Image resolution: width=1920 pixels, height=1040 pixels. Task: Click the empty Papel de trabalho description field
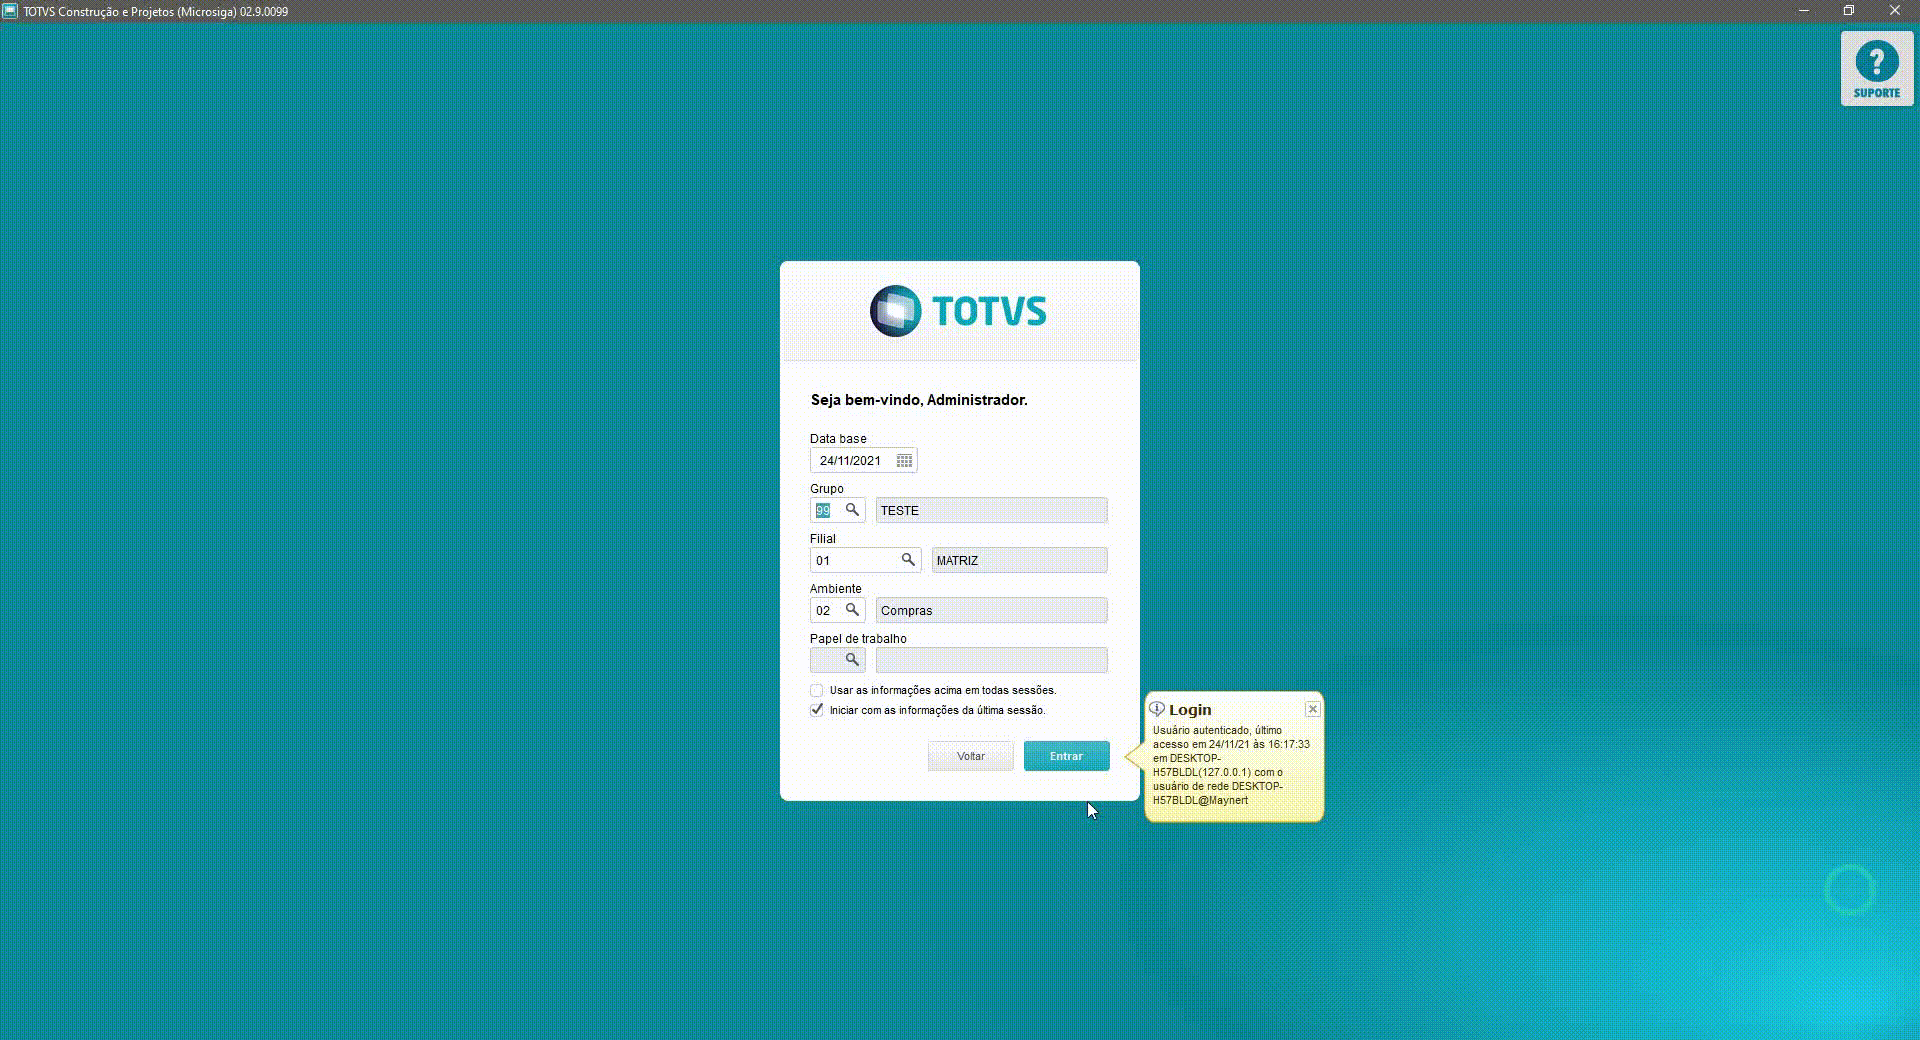pos(991,660)
